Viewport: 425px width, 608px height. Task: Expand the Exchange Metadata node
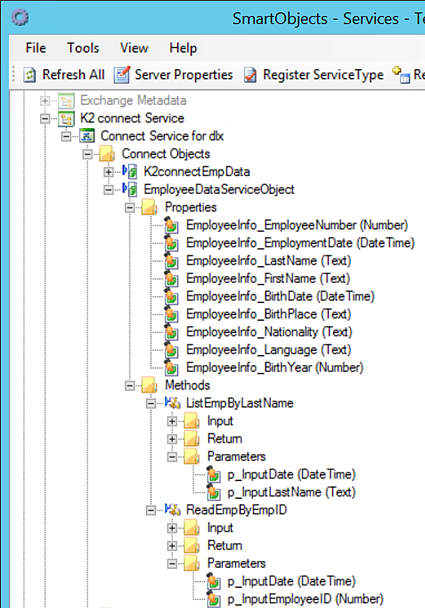coord(45,101)
